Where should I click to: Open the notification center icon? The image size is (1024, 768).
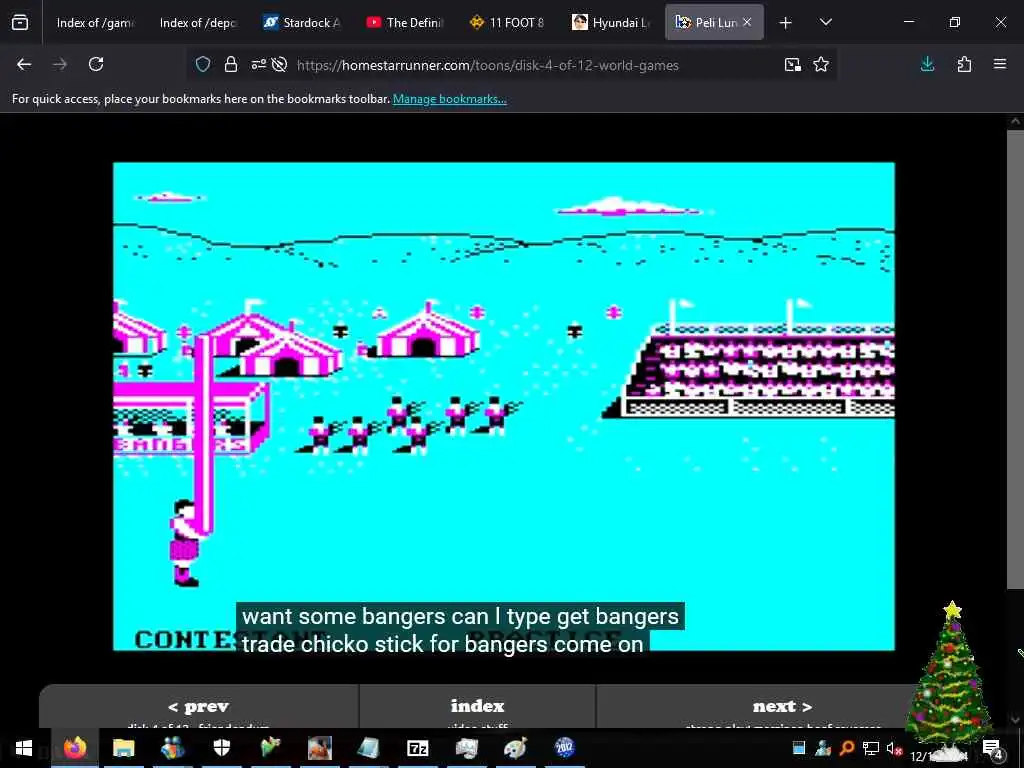click(992, 748)
